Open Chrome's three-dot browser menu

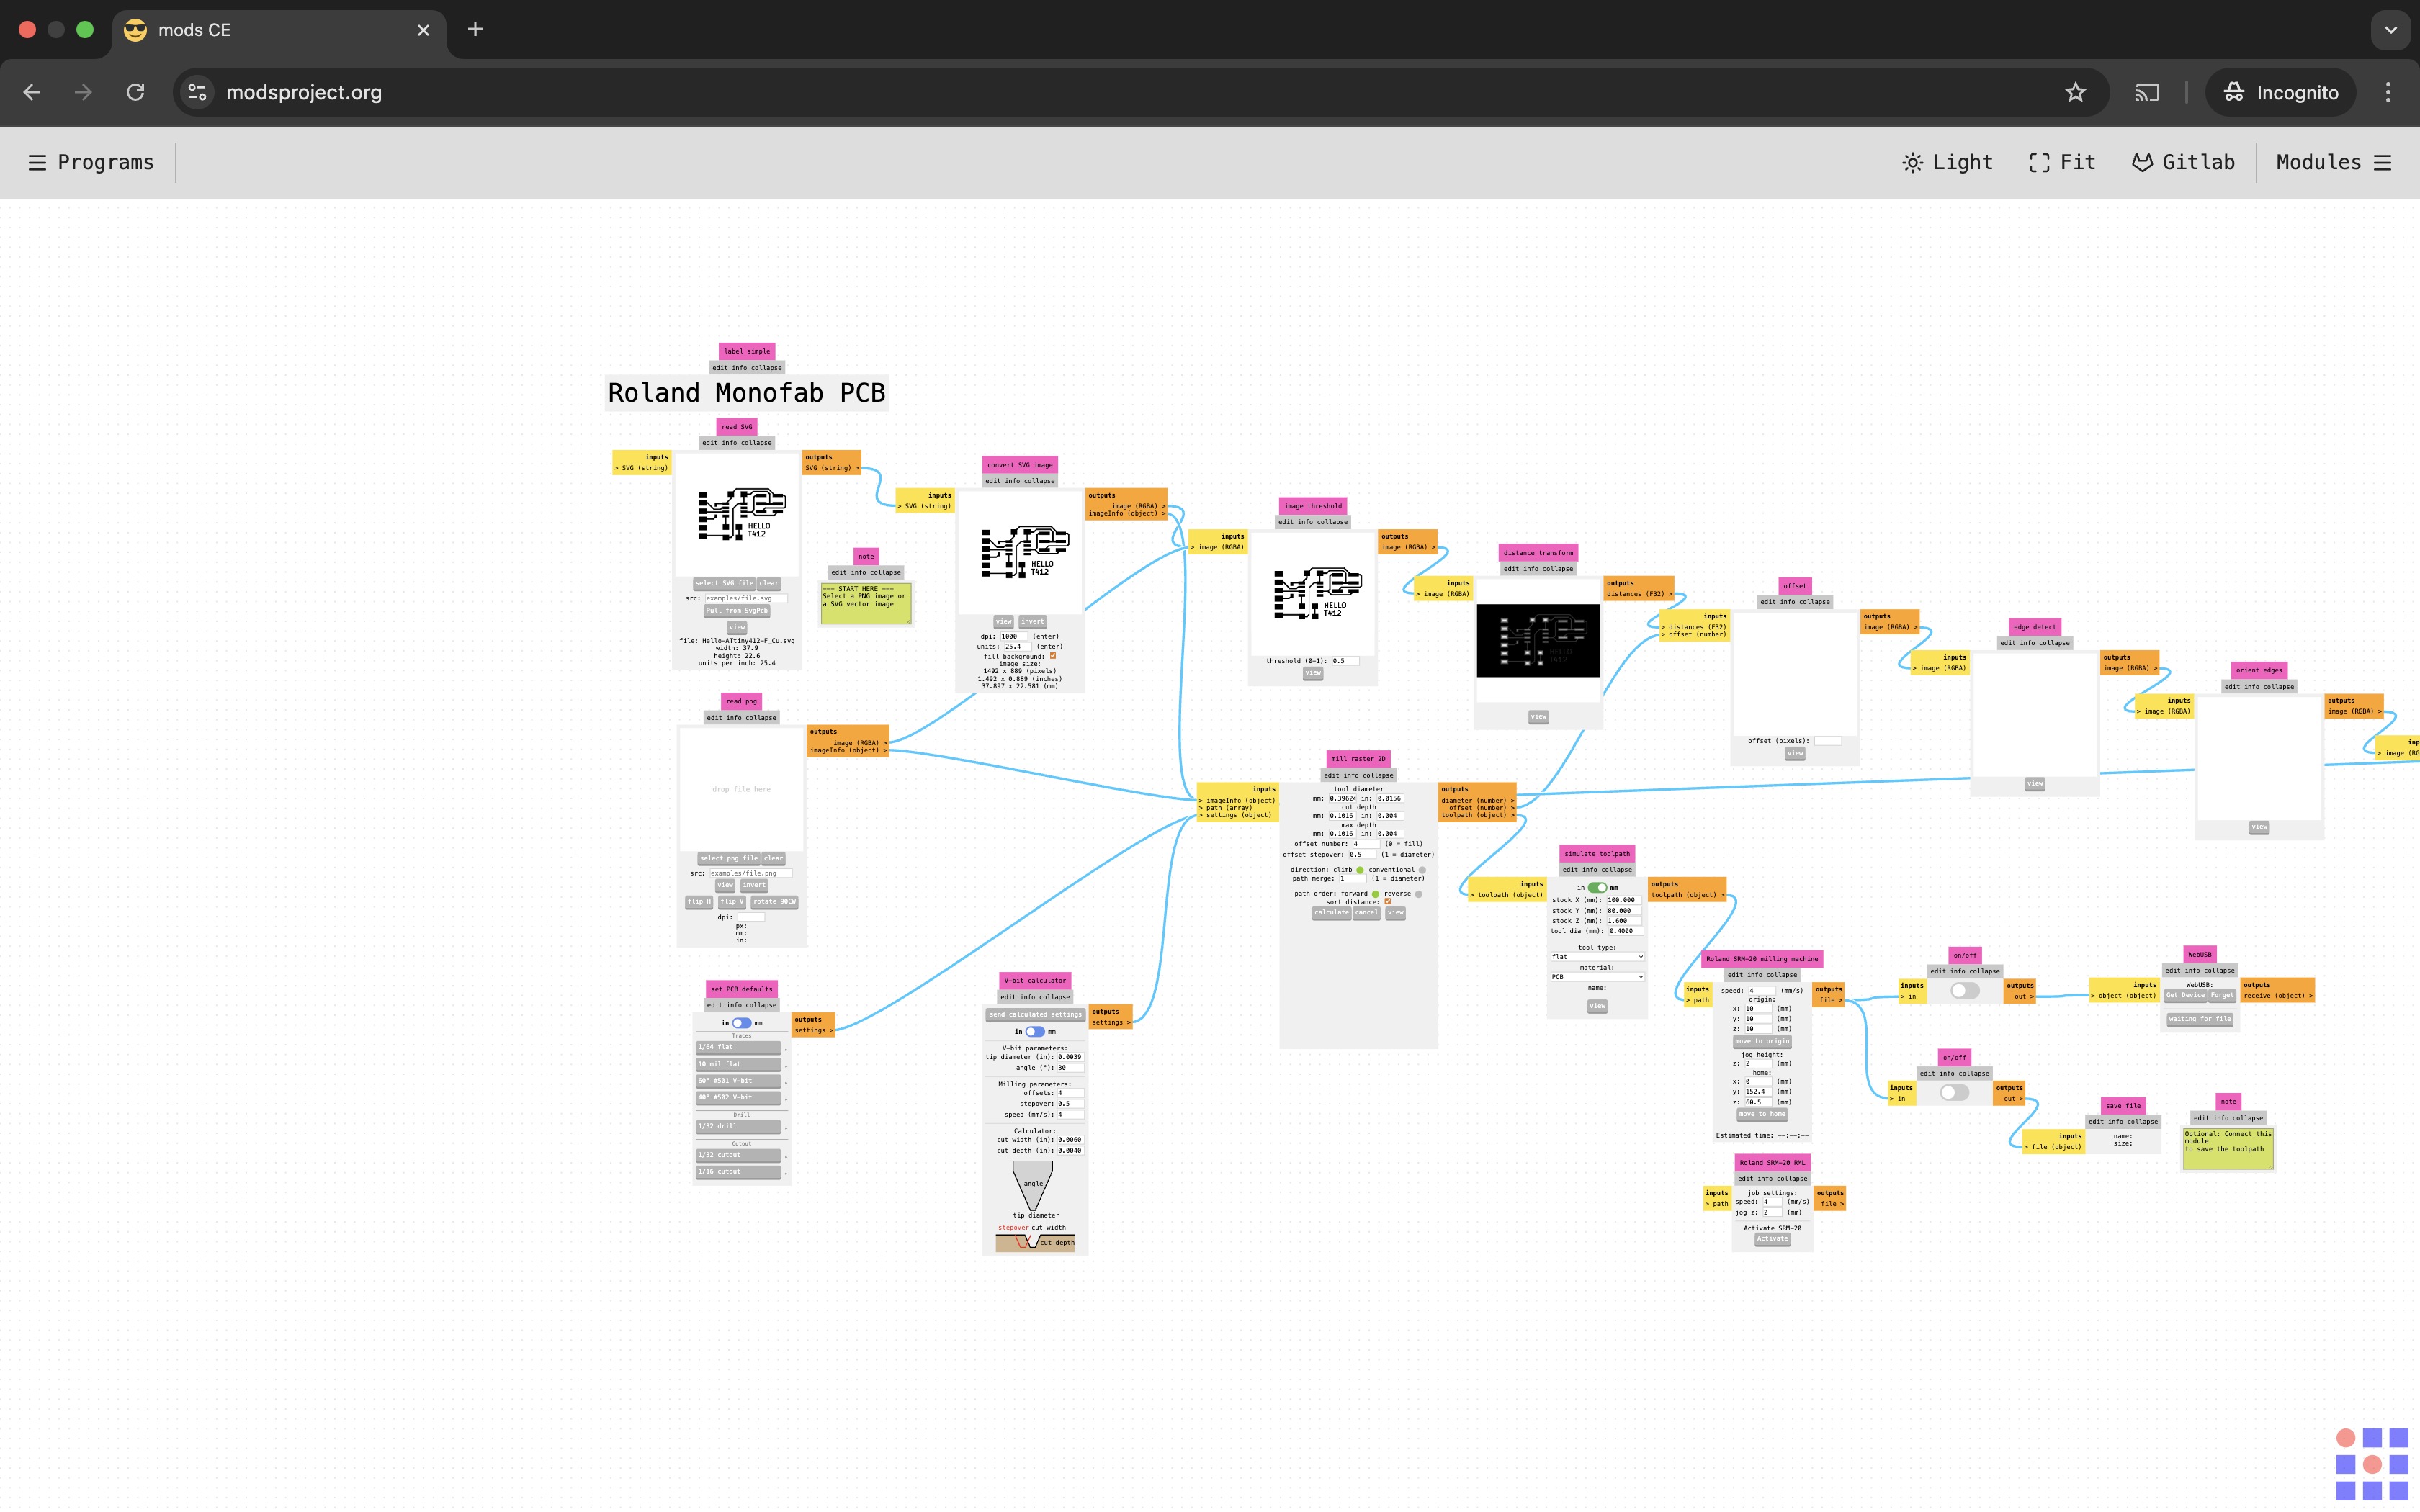tap(2388, 92)
